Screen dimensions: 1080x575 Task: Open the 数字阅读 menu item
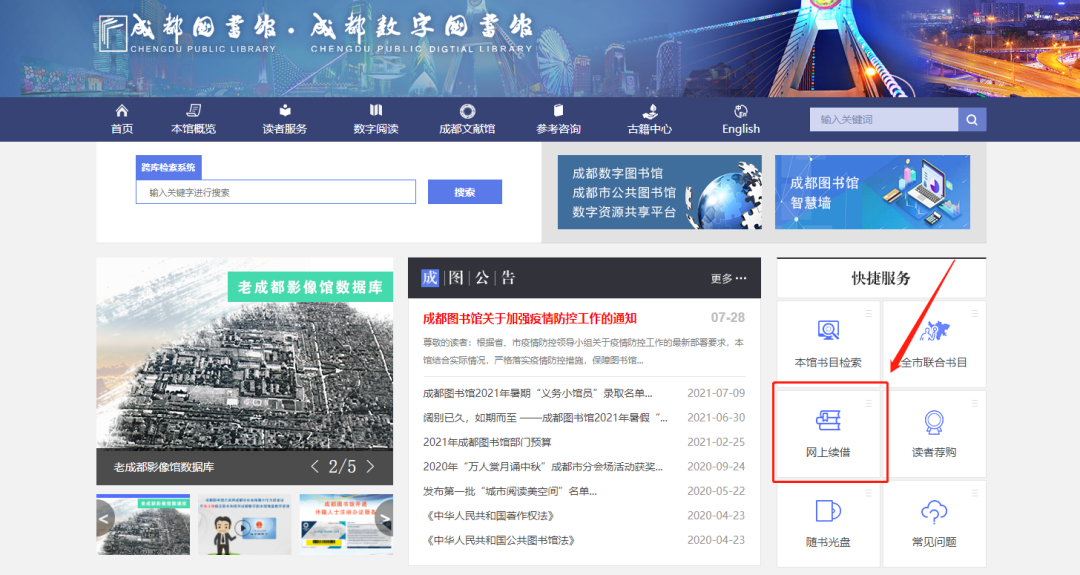[x=375, y=129]
